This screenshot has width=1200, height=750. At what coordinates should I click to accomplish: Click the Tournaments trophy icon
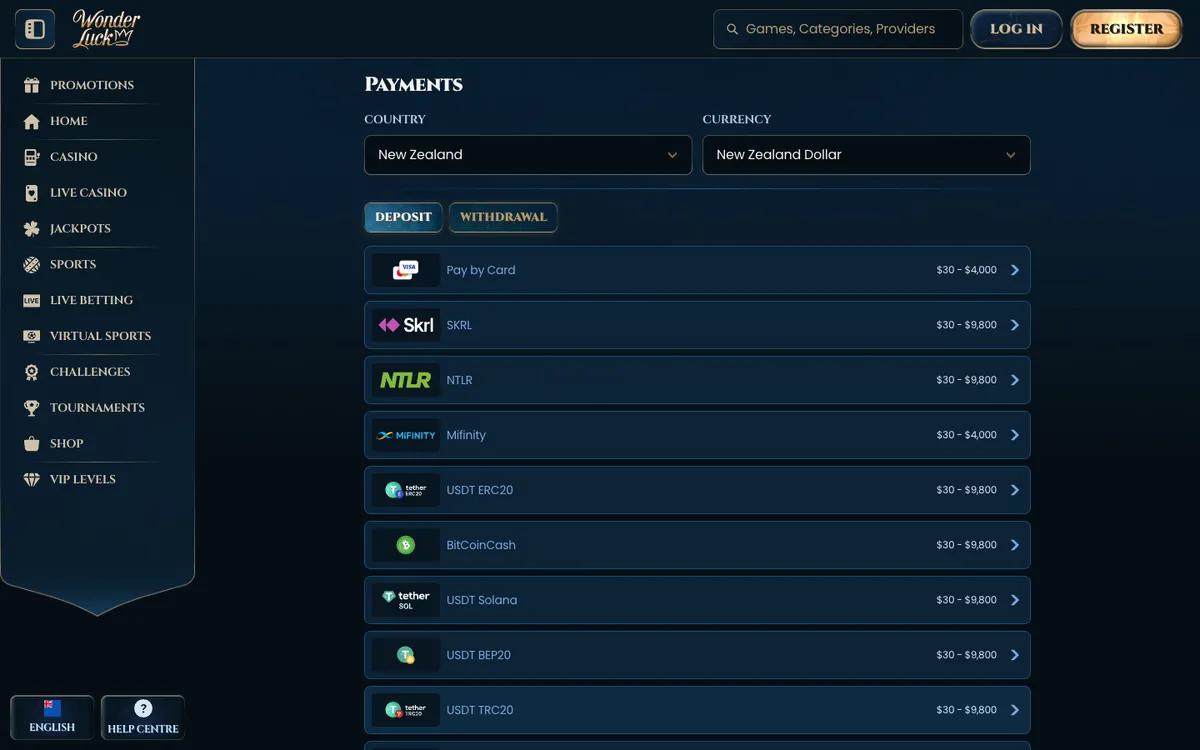(x=32, y=408)
